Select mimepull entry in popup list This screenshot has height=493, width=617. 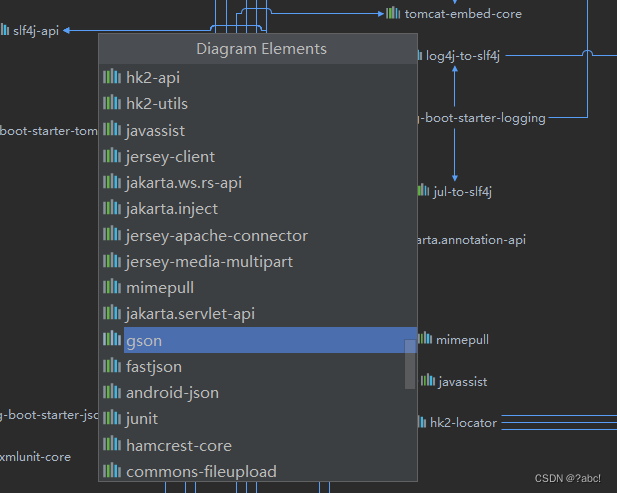pos(258,288)
